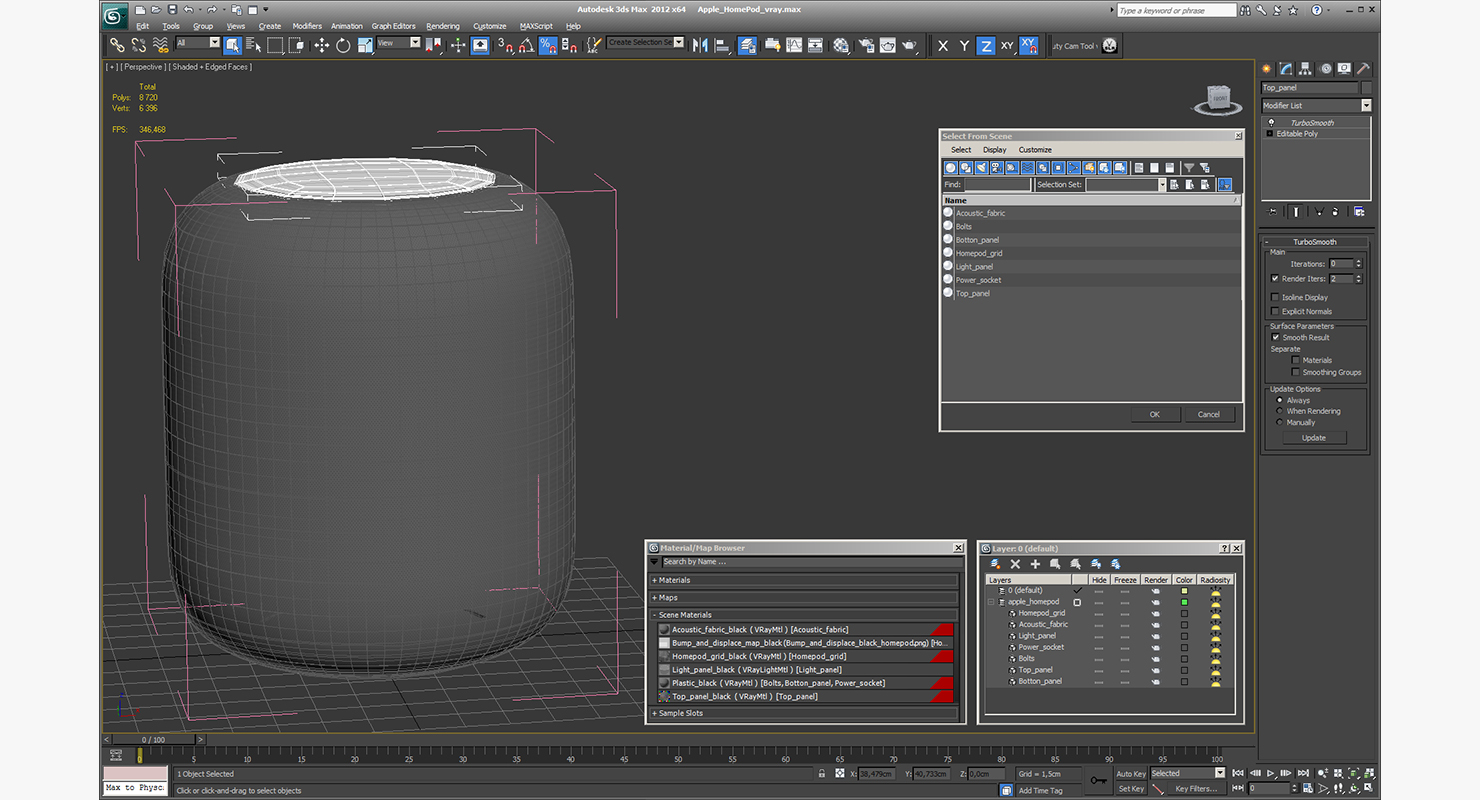Click the Pin Stack icon
The width and height of the screenshot is (1480, 800).
[1273, 211]
